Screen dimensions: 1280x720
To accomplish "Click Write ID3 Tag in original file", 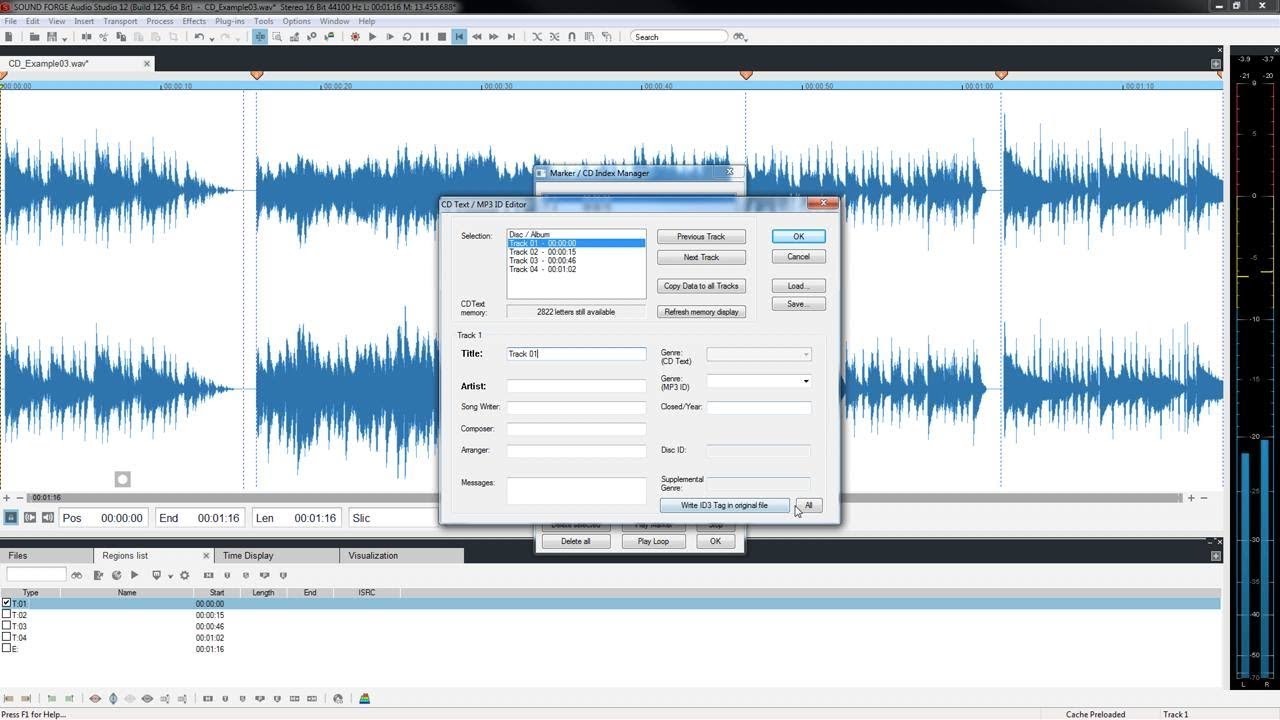I will (724, 505).
